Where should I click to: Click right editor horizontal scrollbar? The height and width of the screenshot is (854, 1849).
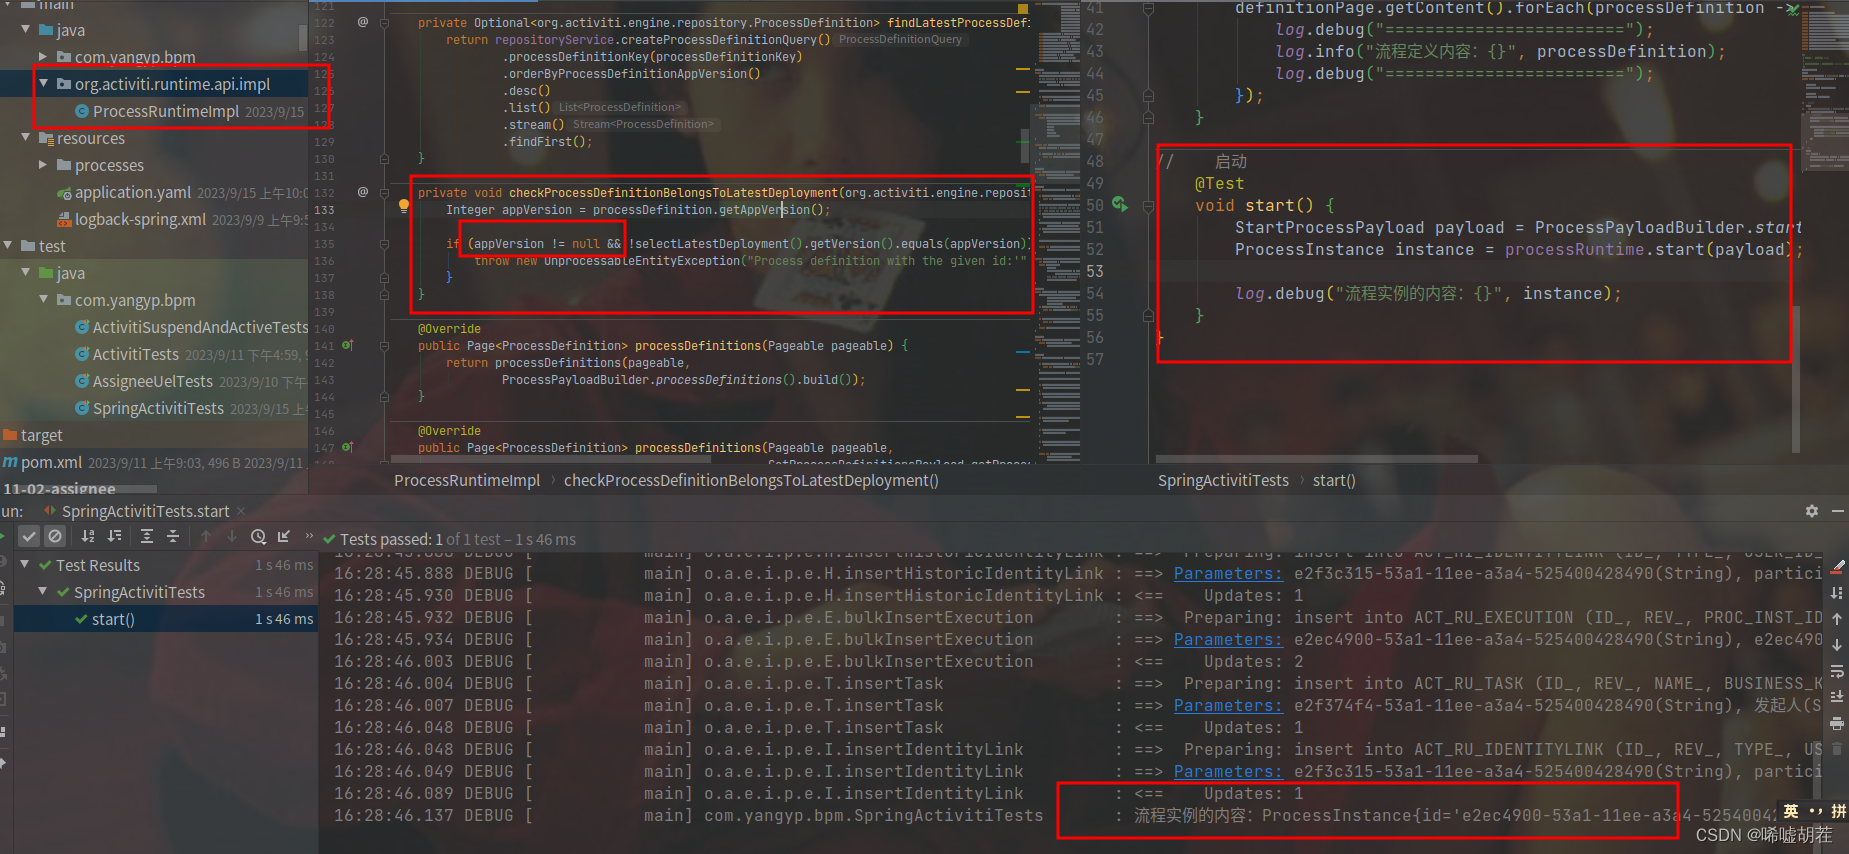tap(1317, 459)
